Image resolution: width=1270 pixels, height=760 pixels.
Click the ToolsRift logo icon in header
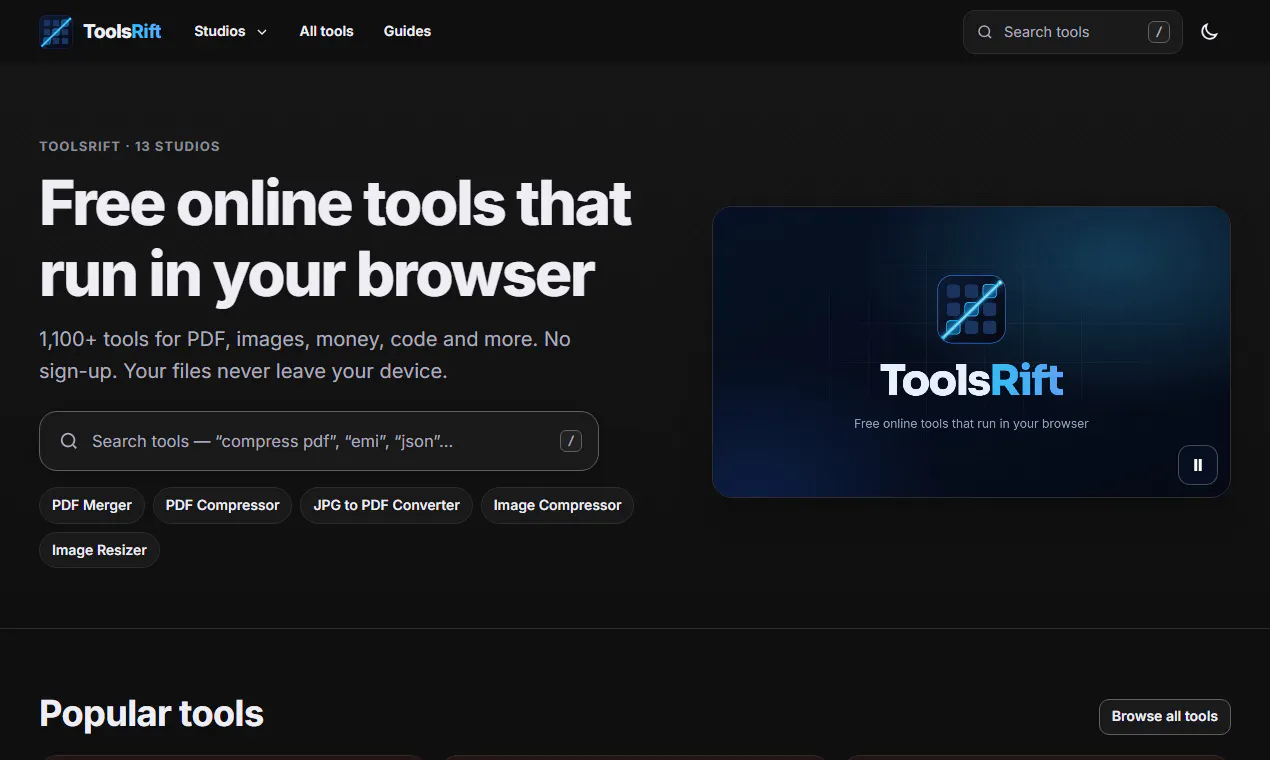[55, 31]
